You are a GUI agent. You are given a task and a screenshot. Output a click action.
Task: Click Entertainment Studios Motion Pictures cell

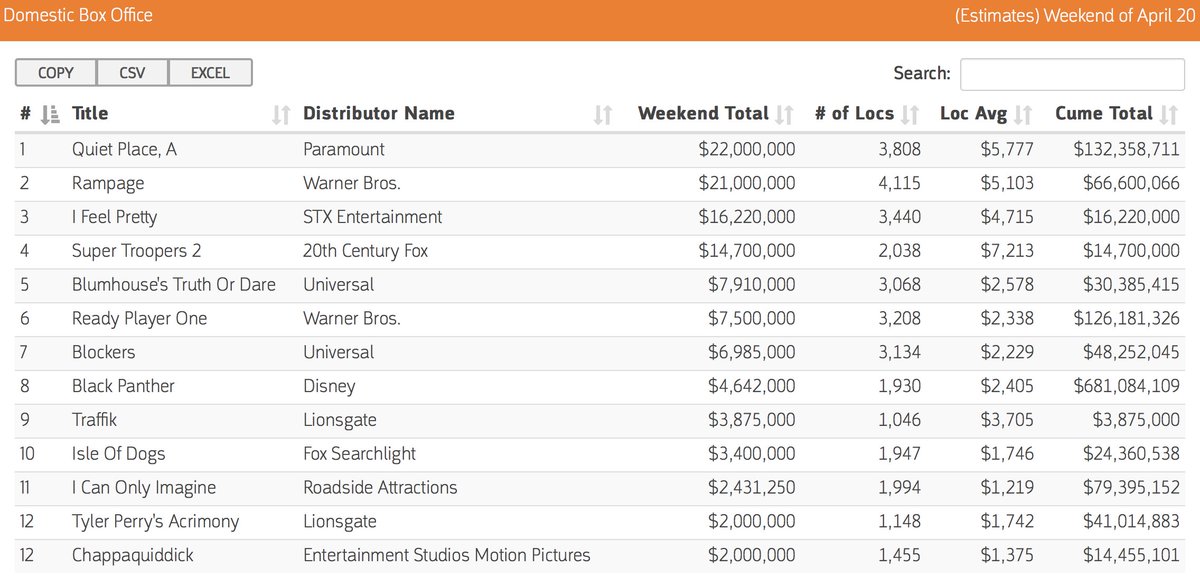[x=447, y=555]
